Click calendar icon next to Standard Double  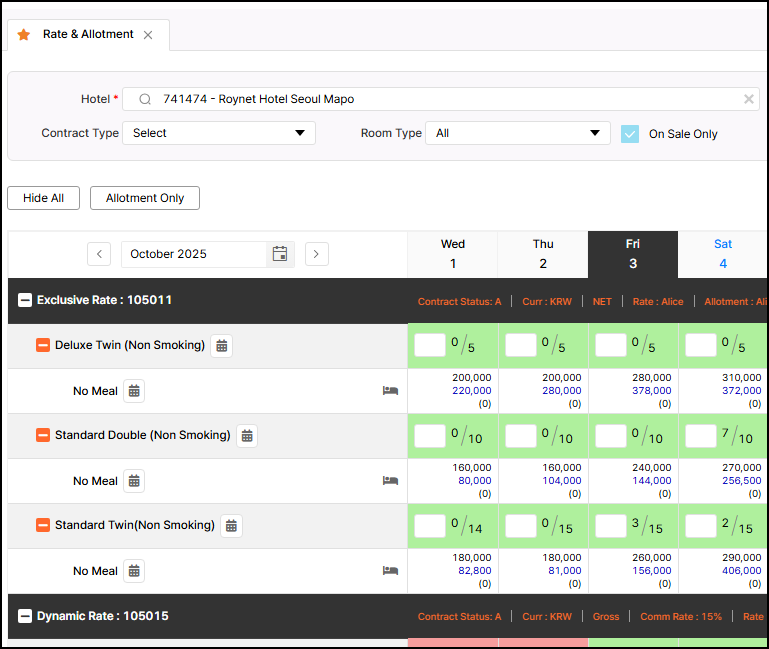(x=247, y=436)
